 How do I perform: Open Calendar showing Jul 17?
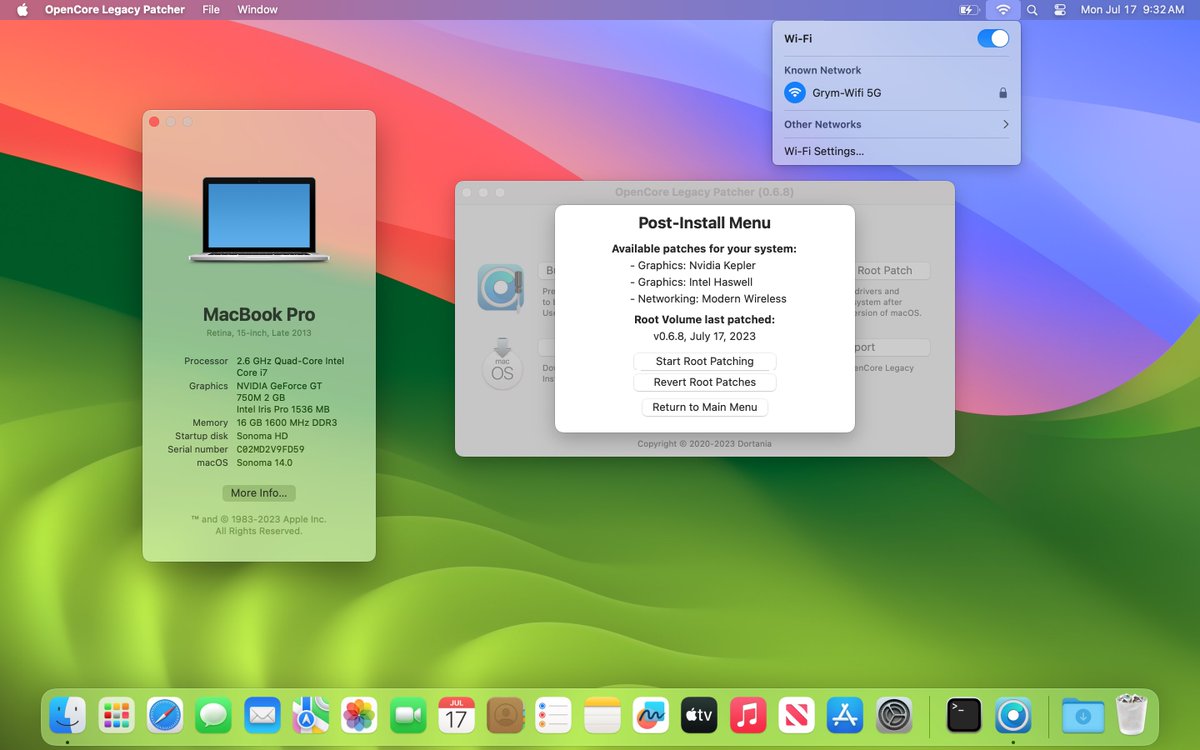[456, 715]
